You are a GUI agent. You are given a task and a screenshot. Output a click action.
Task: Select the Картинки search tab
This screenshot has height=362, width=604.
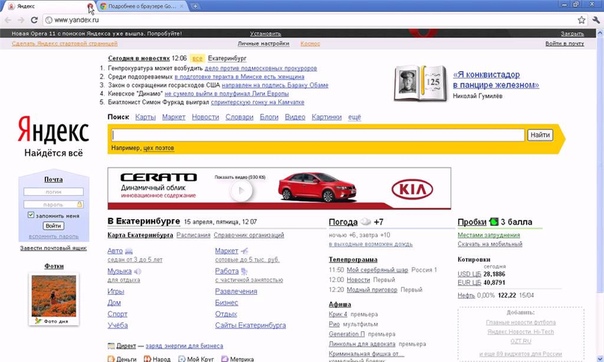click(x=327, y=117)
